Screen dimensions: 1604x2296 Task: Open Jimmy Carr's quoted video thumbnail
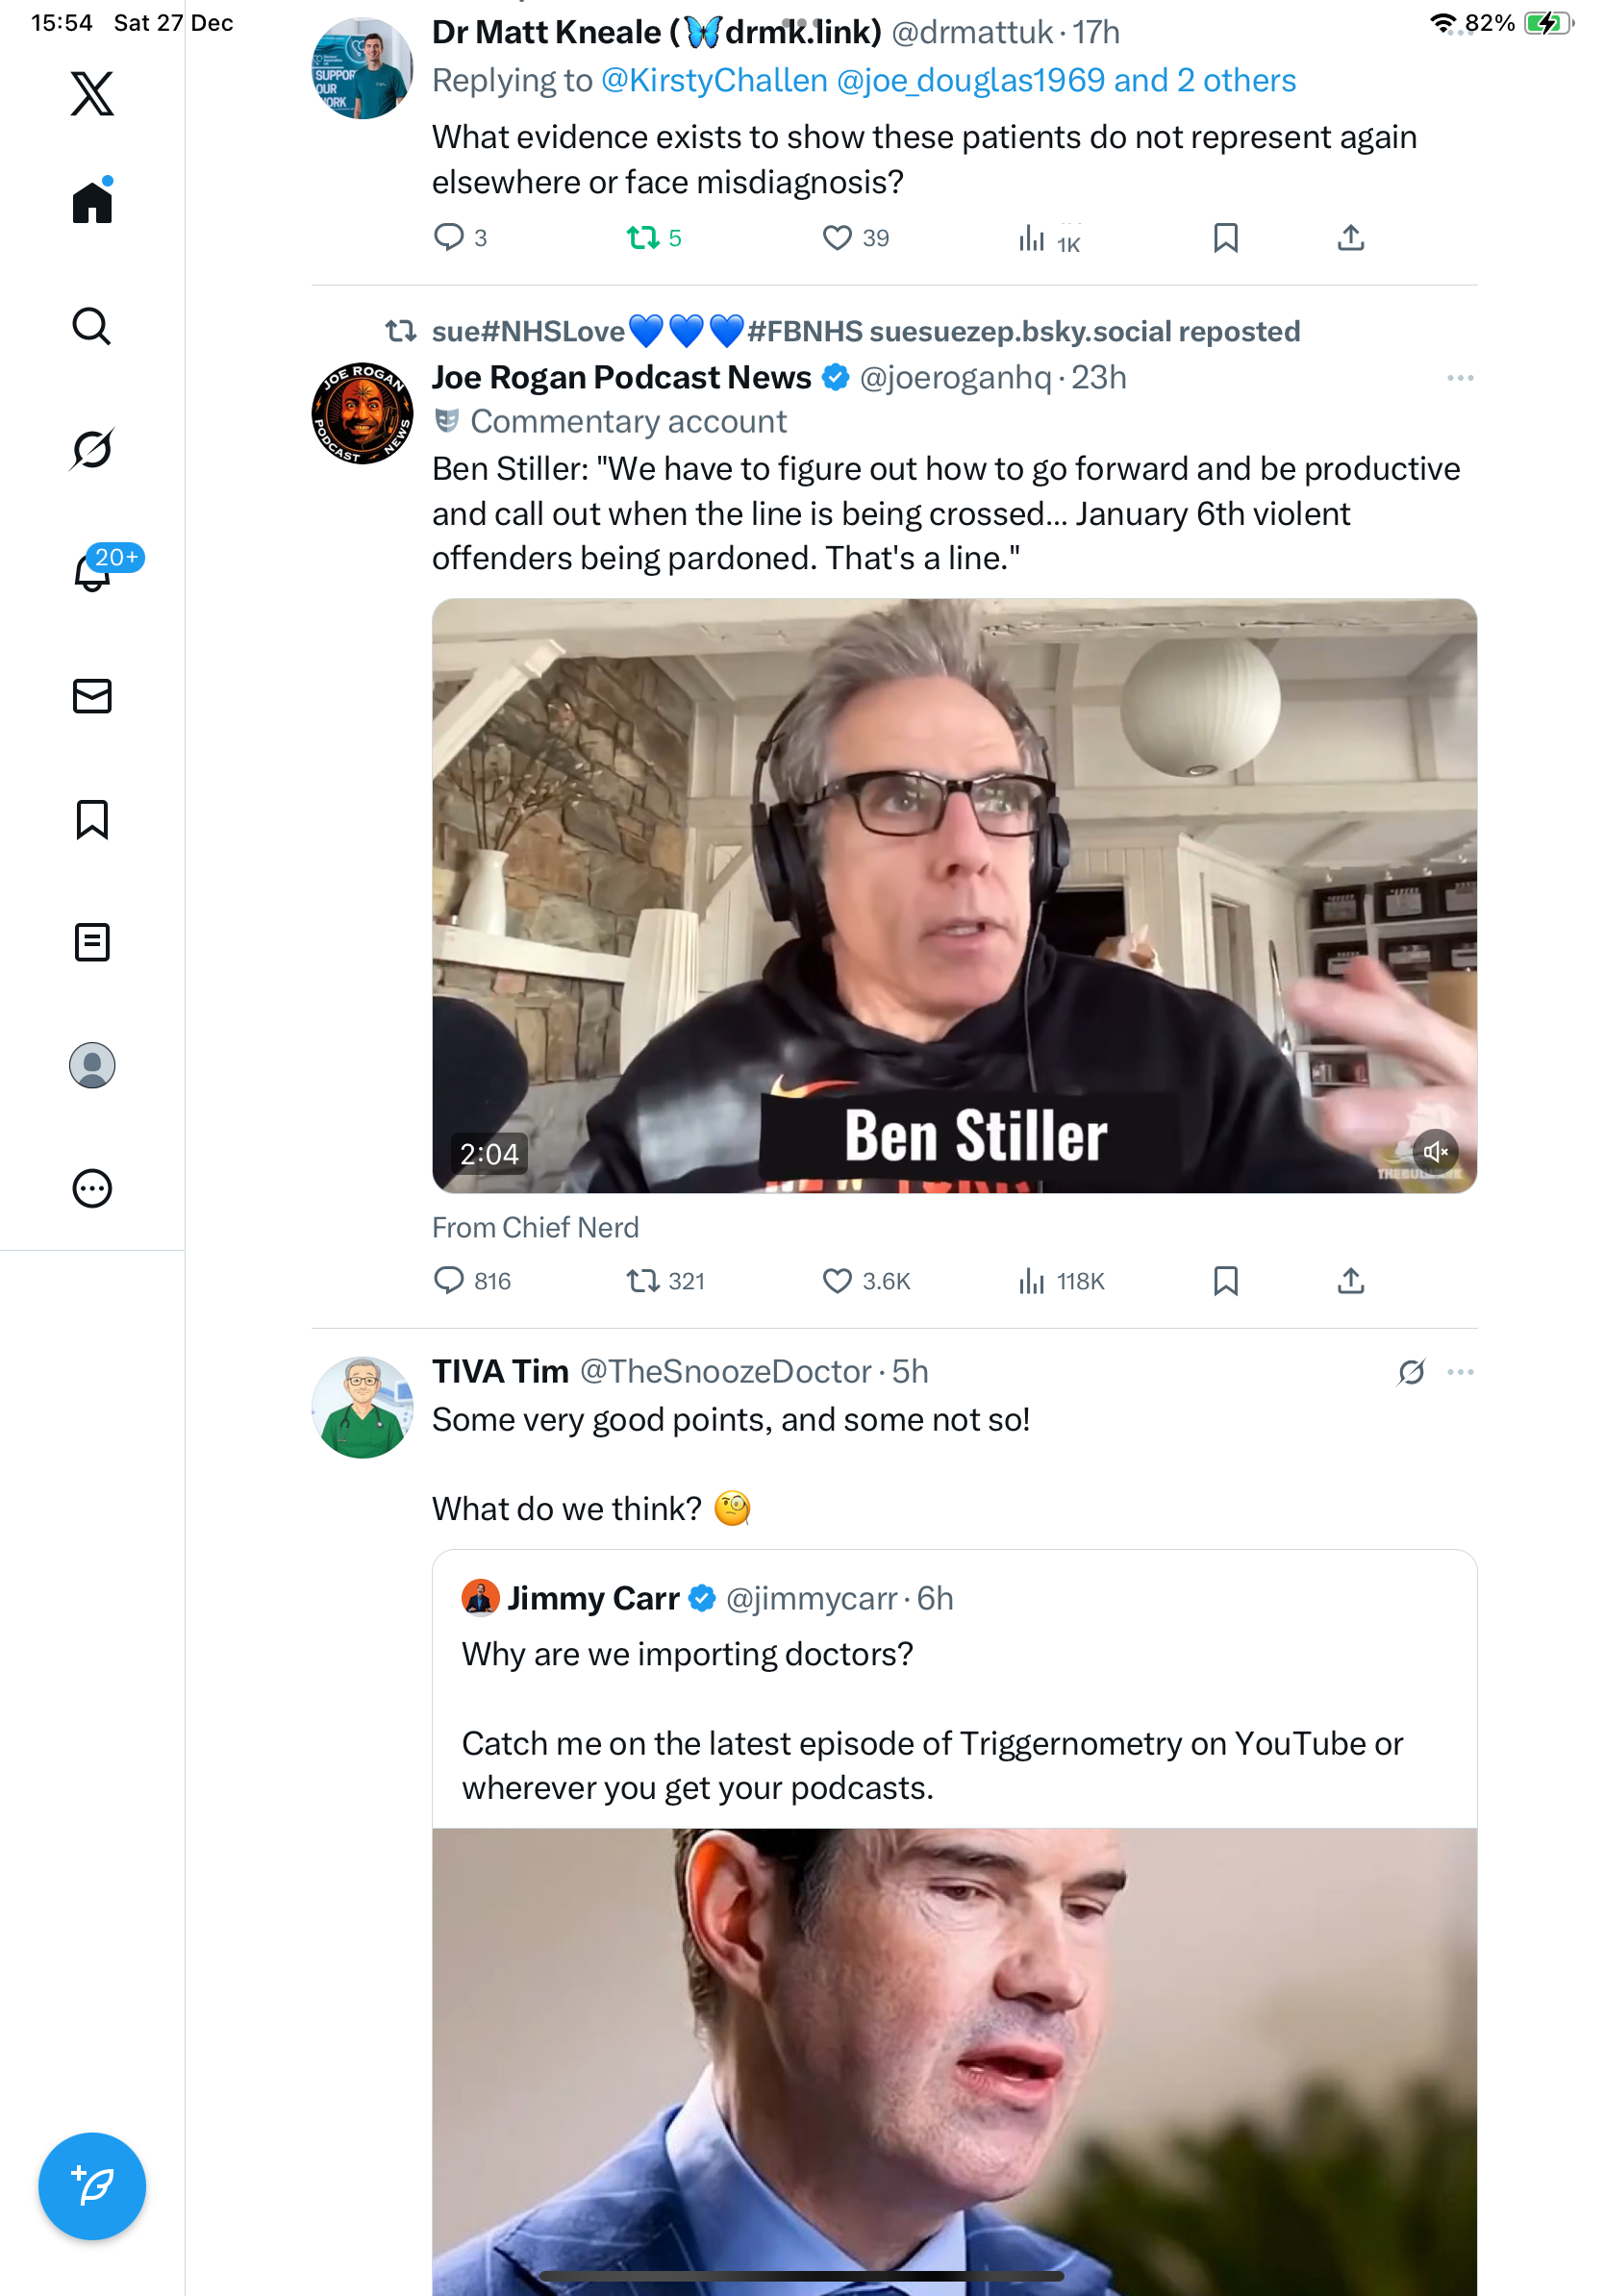click(x=954, y=2060)
